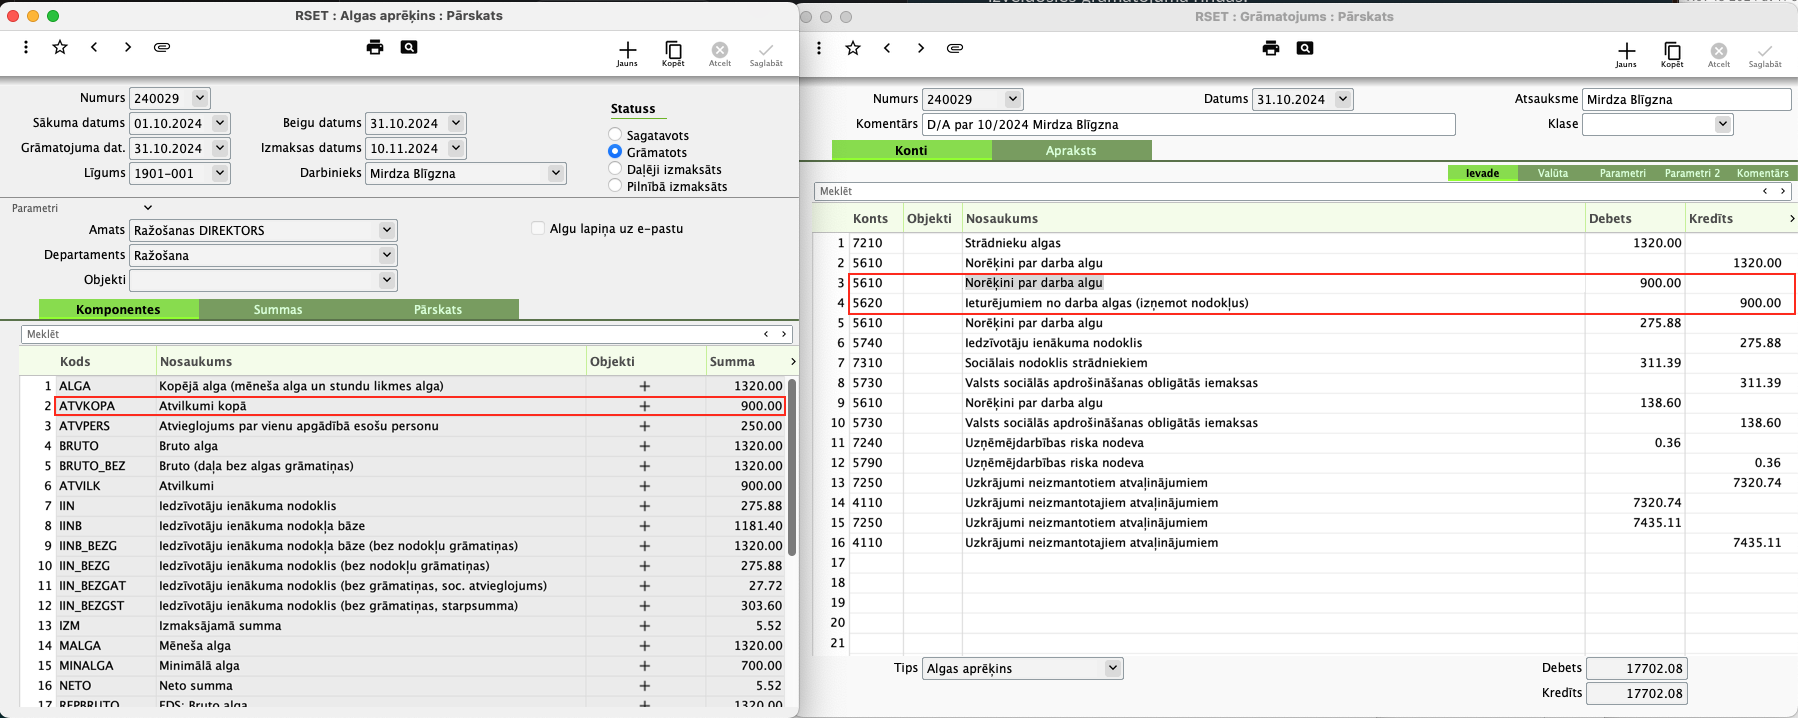
Task: Sort by Summa column header in Komponentes
Action: point(732,361)
